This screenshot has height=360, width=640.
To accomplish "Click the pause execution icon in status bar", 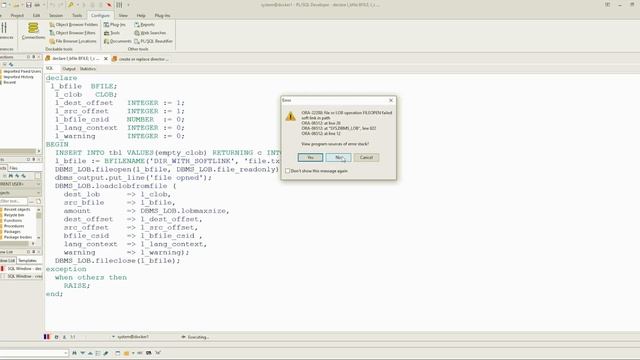I will [x=47, y=337].
